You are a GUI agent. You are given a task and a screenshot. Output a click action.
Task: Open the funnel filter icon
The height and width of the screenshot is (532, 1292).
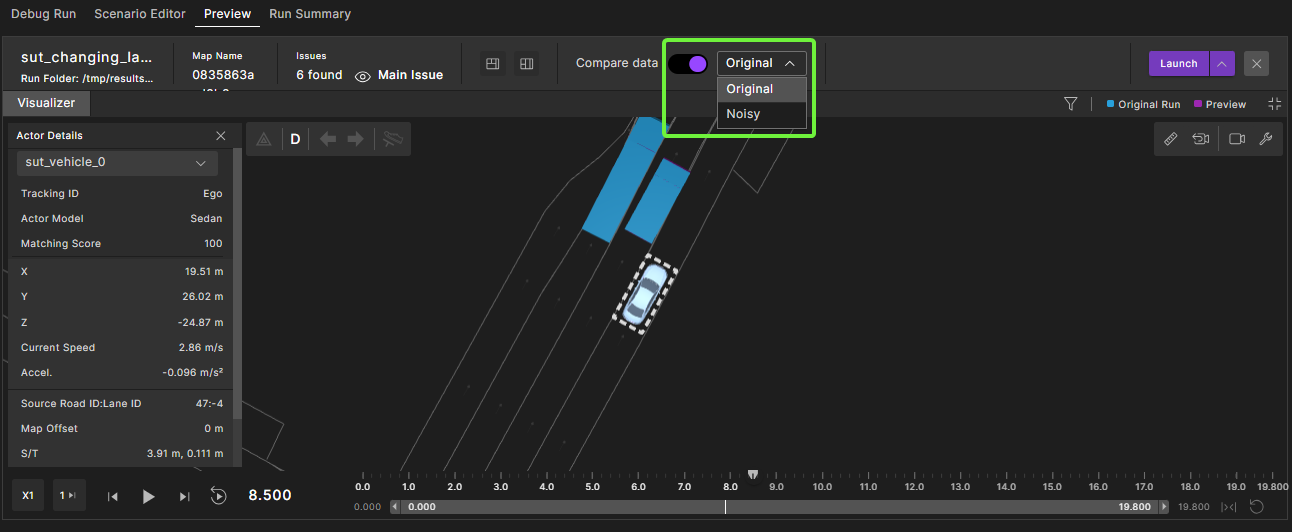coord(1071,104)
